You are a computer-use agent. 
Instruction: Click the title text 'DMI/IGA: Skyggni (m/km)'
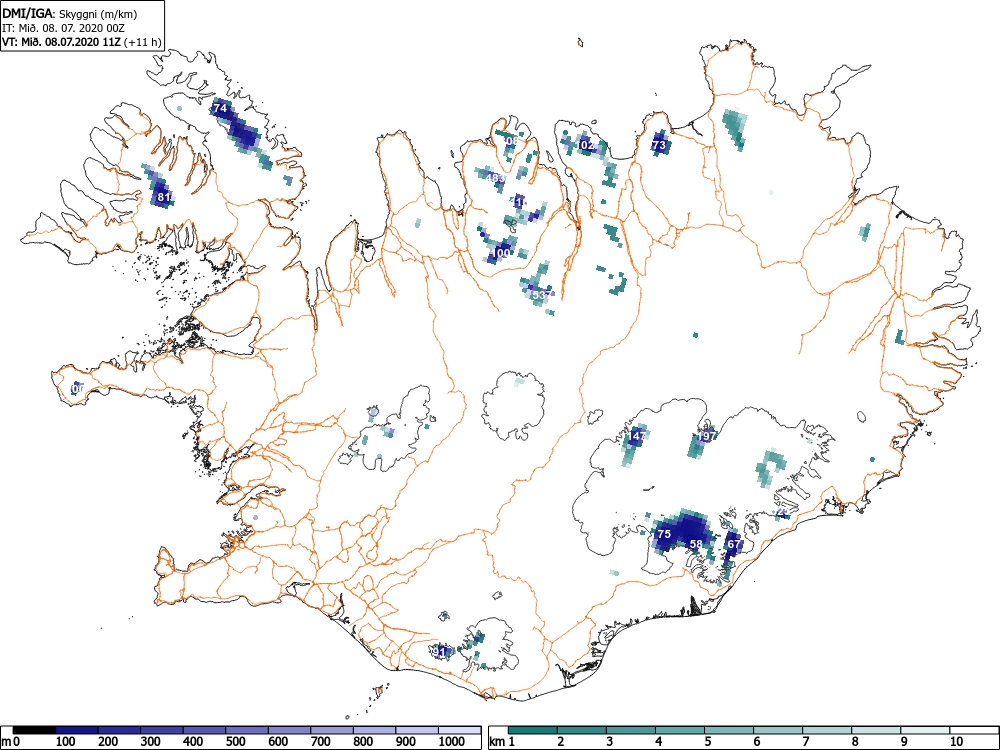click(x=70, y=14)
